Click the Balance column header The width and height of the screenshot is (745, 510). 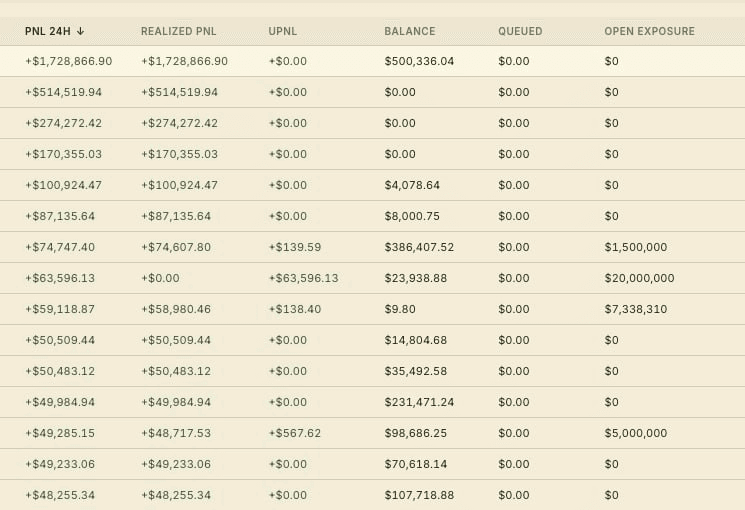[410, 31]
